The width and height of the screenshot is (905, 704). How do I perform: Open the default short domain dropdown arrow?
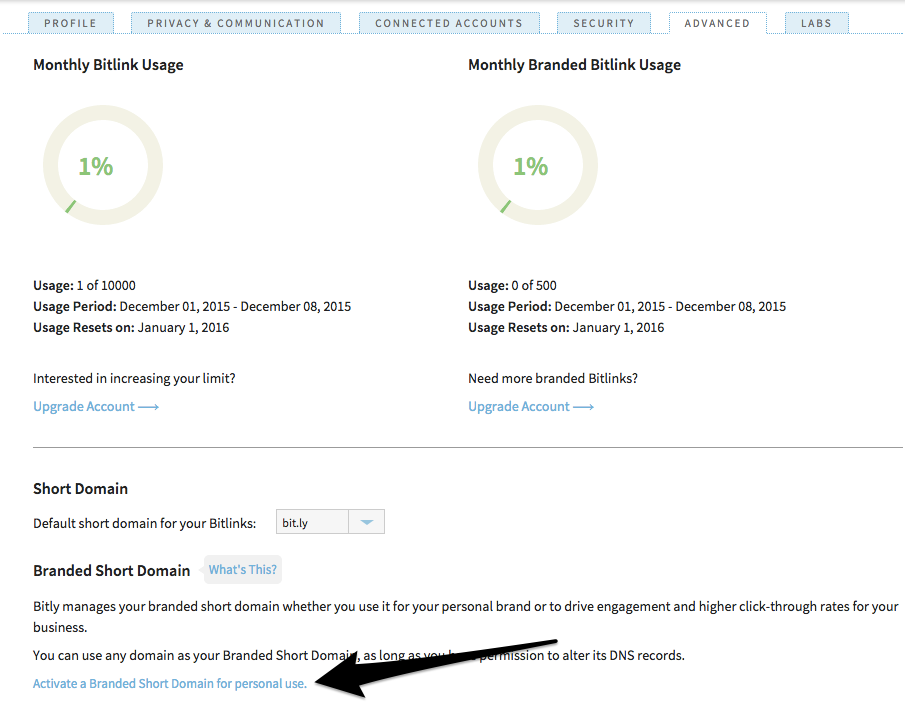click(x=367, y=522)
